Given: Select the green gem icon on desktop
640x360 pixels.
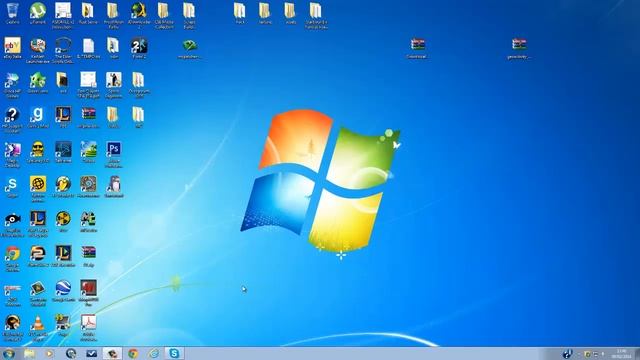Looking at the screenshot, I should pyautogui.click(x=189, y=45).
